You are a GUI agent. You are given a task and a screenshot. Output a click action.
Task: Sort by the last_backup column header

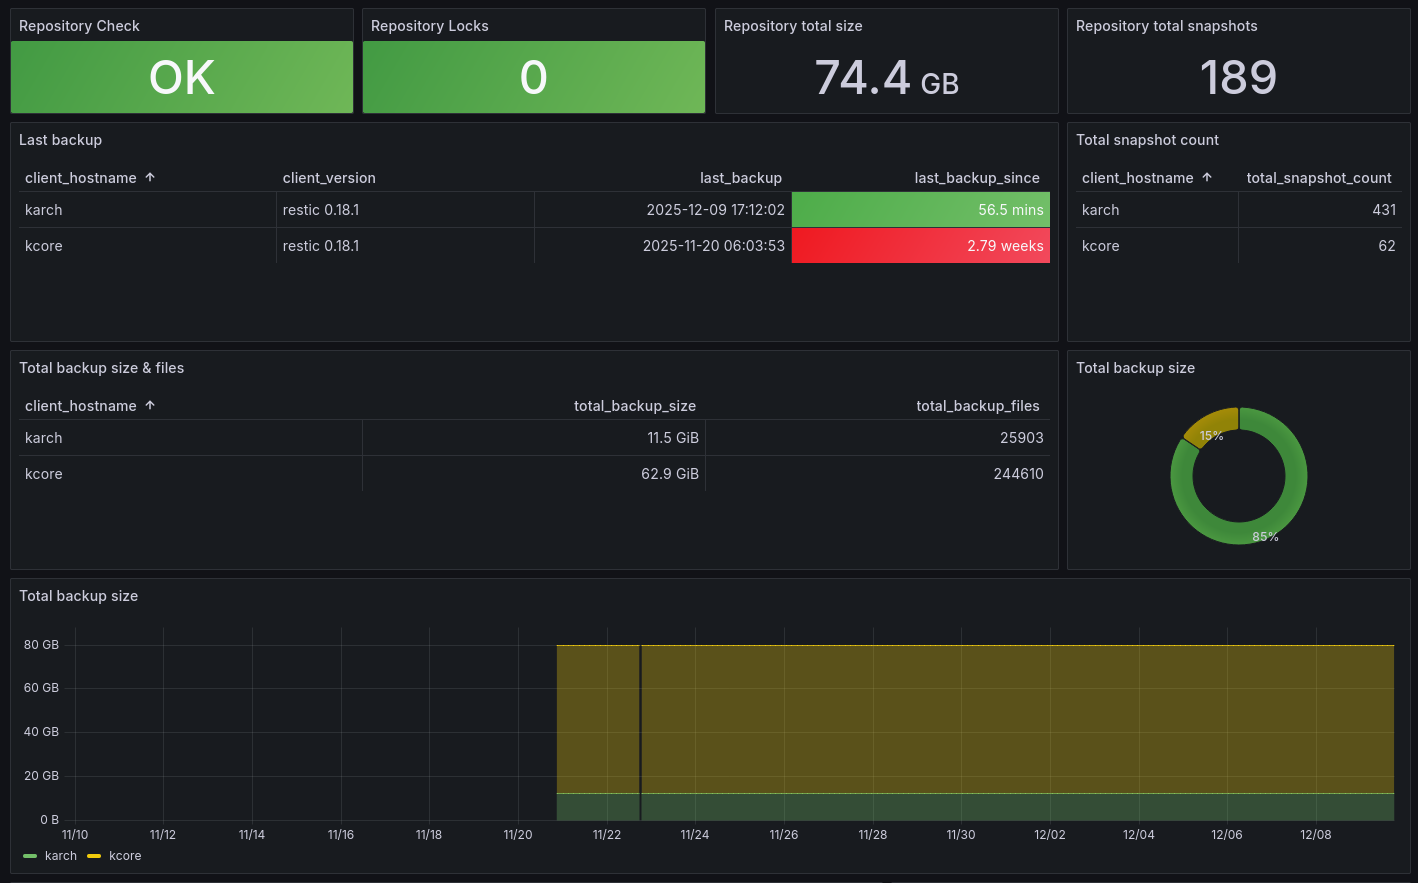pos(740,178)
